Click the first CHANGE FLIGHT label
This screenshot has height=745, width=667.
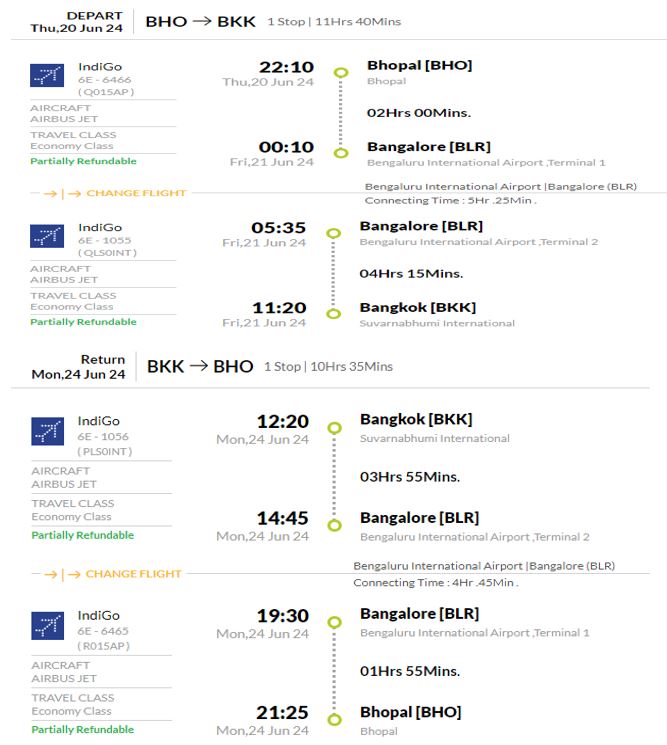click(136, 193)
